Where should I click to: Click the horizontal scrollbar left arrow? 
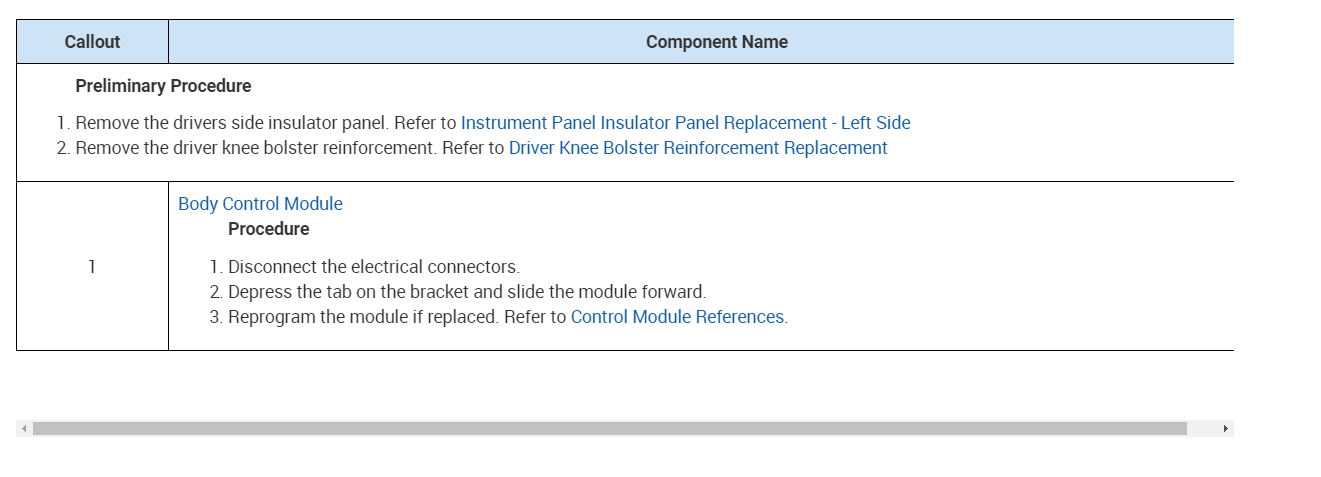pos(24,428)
